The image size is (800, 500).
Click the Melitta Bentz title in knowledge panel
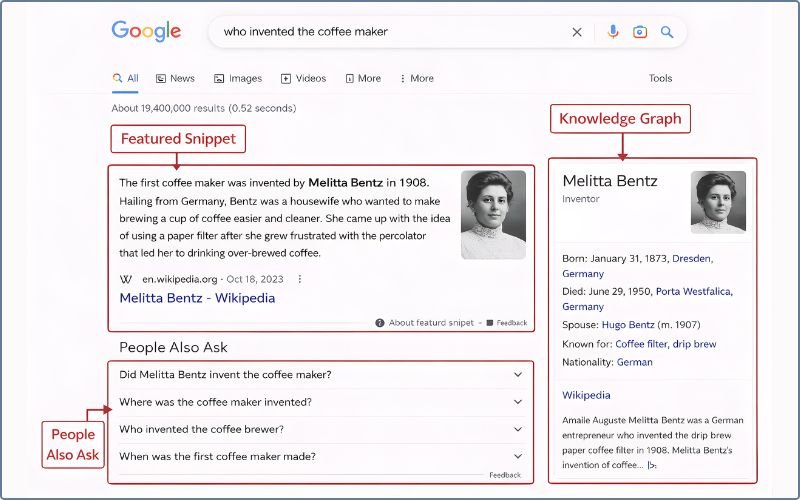(x=610, y=181)
